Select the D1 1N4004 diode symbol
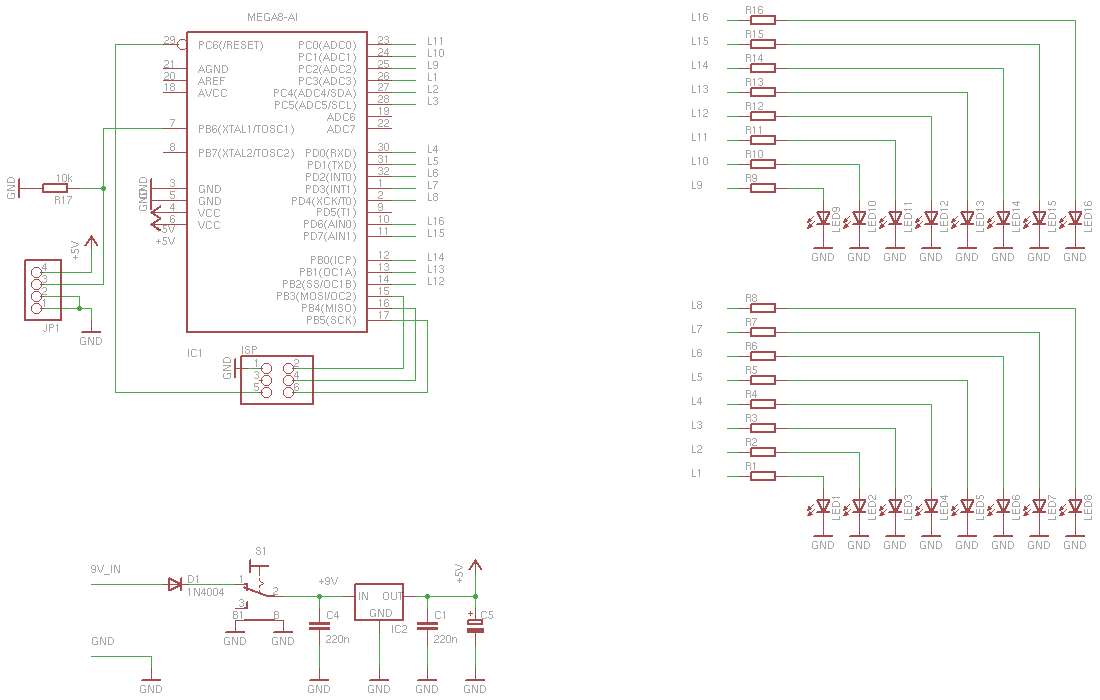 pyautogui.click(x=175, y=584)
